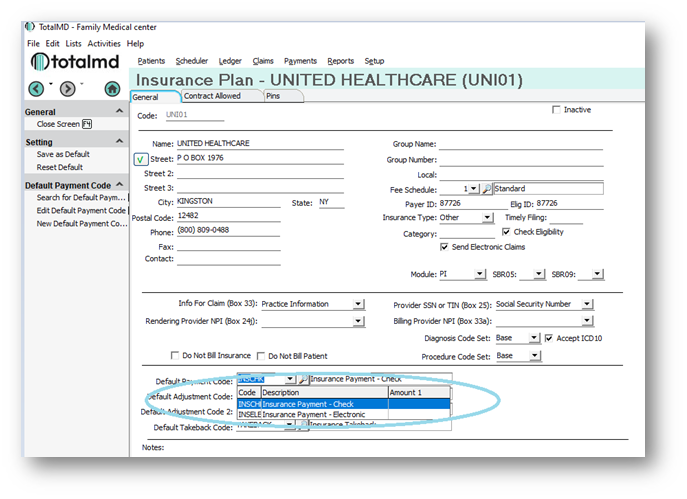Viewport: 687px width, 499px height.
Task: Expand the Provider SSN or TIN dropdown
Action: 587,304
